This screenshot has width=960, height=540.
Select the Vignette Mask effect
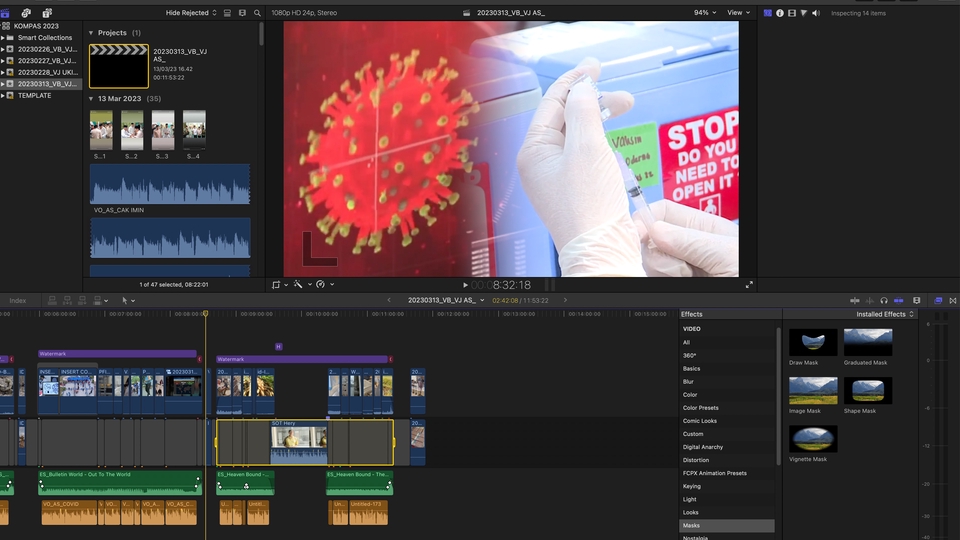(x=813, y=439)
